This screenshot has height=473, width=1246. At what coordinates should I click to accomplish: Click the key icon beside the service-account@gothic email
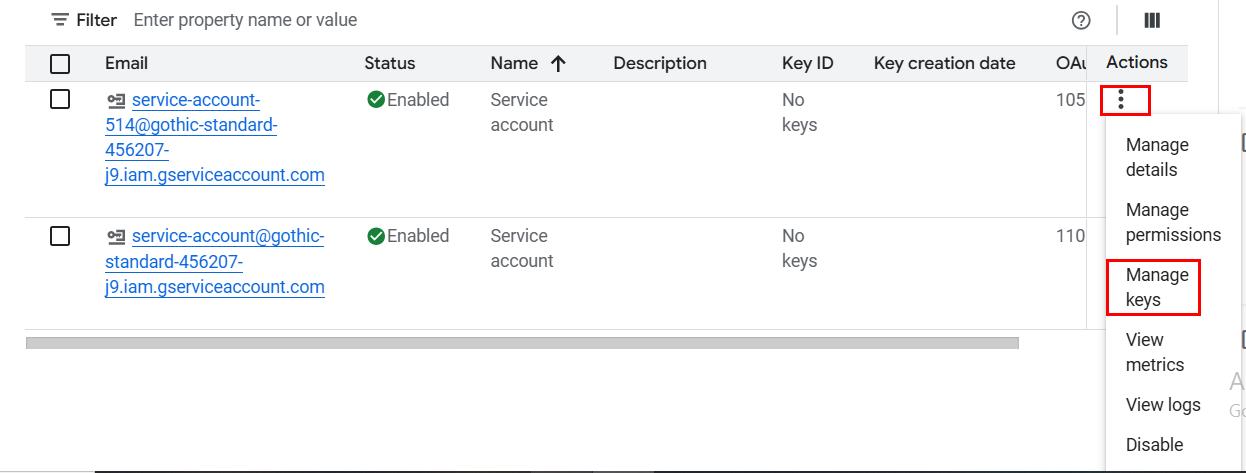point(116,237)
